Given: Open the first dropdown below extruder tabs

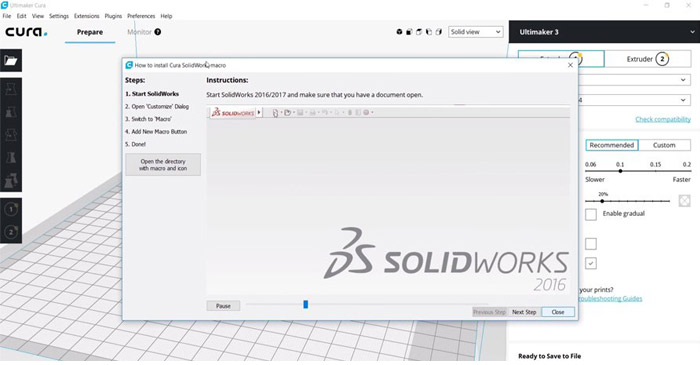Looking at the screenshot, I should pyautogui.click(x=635, y=80).
